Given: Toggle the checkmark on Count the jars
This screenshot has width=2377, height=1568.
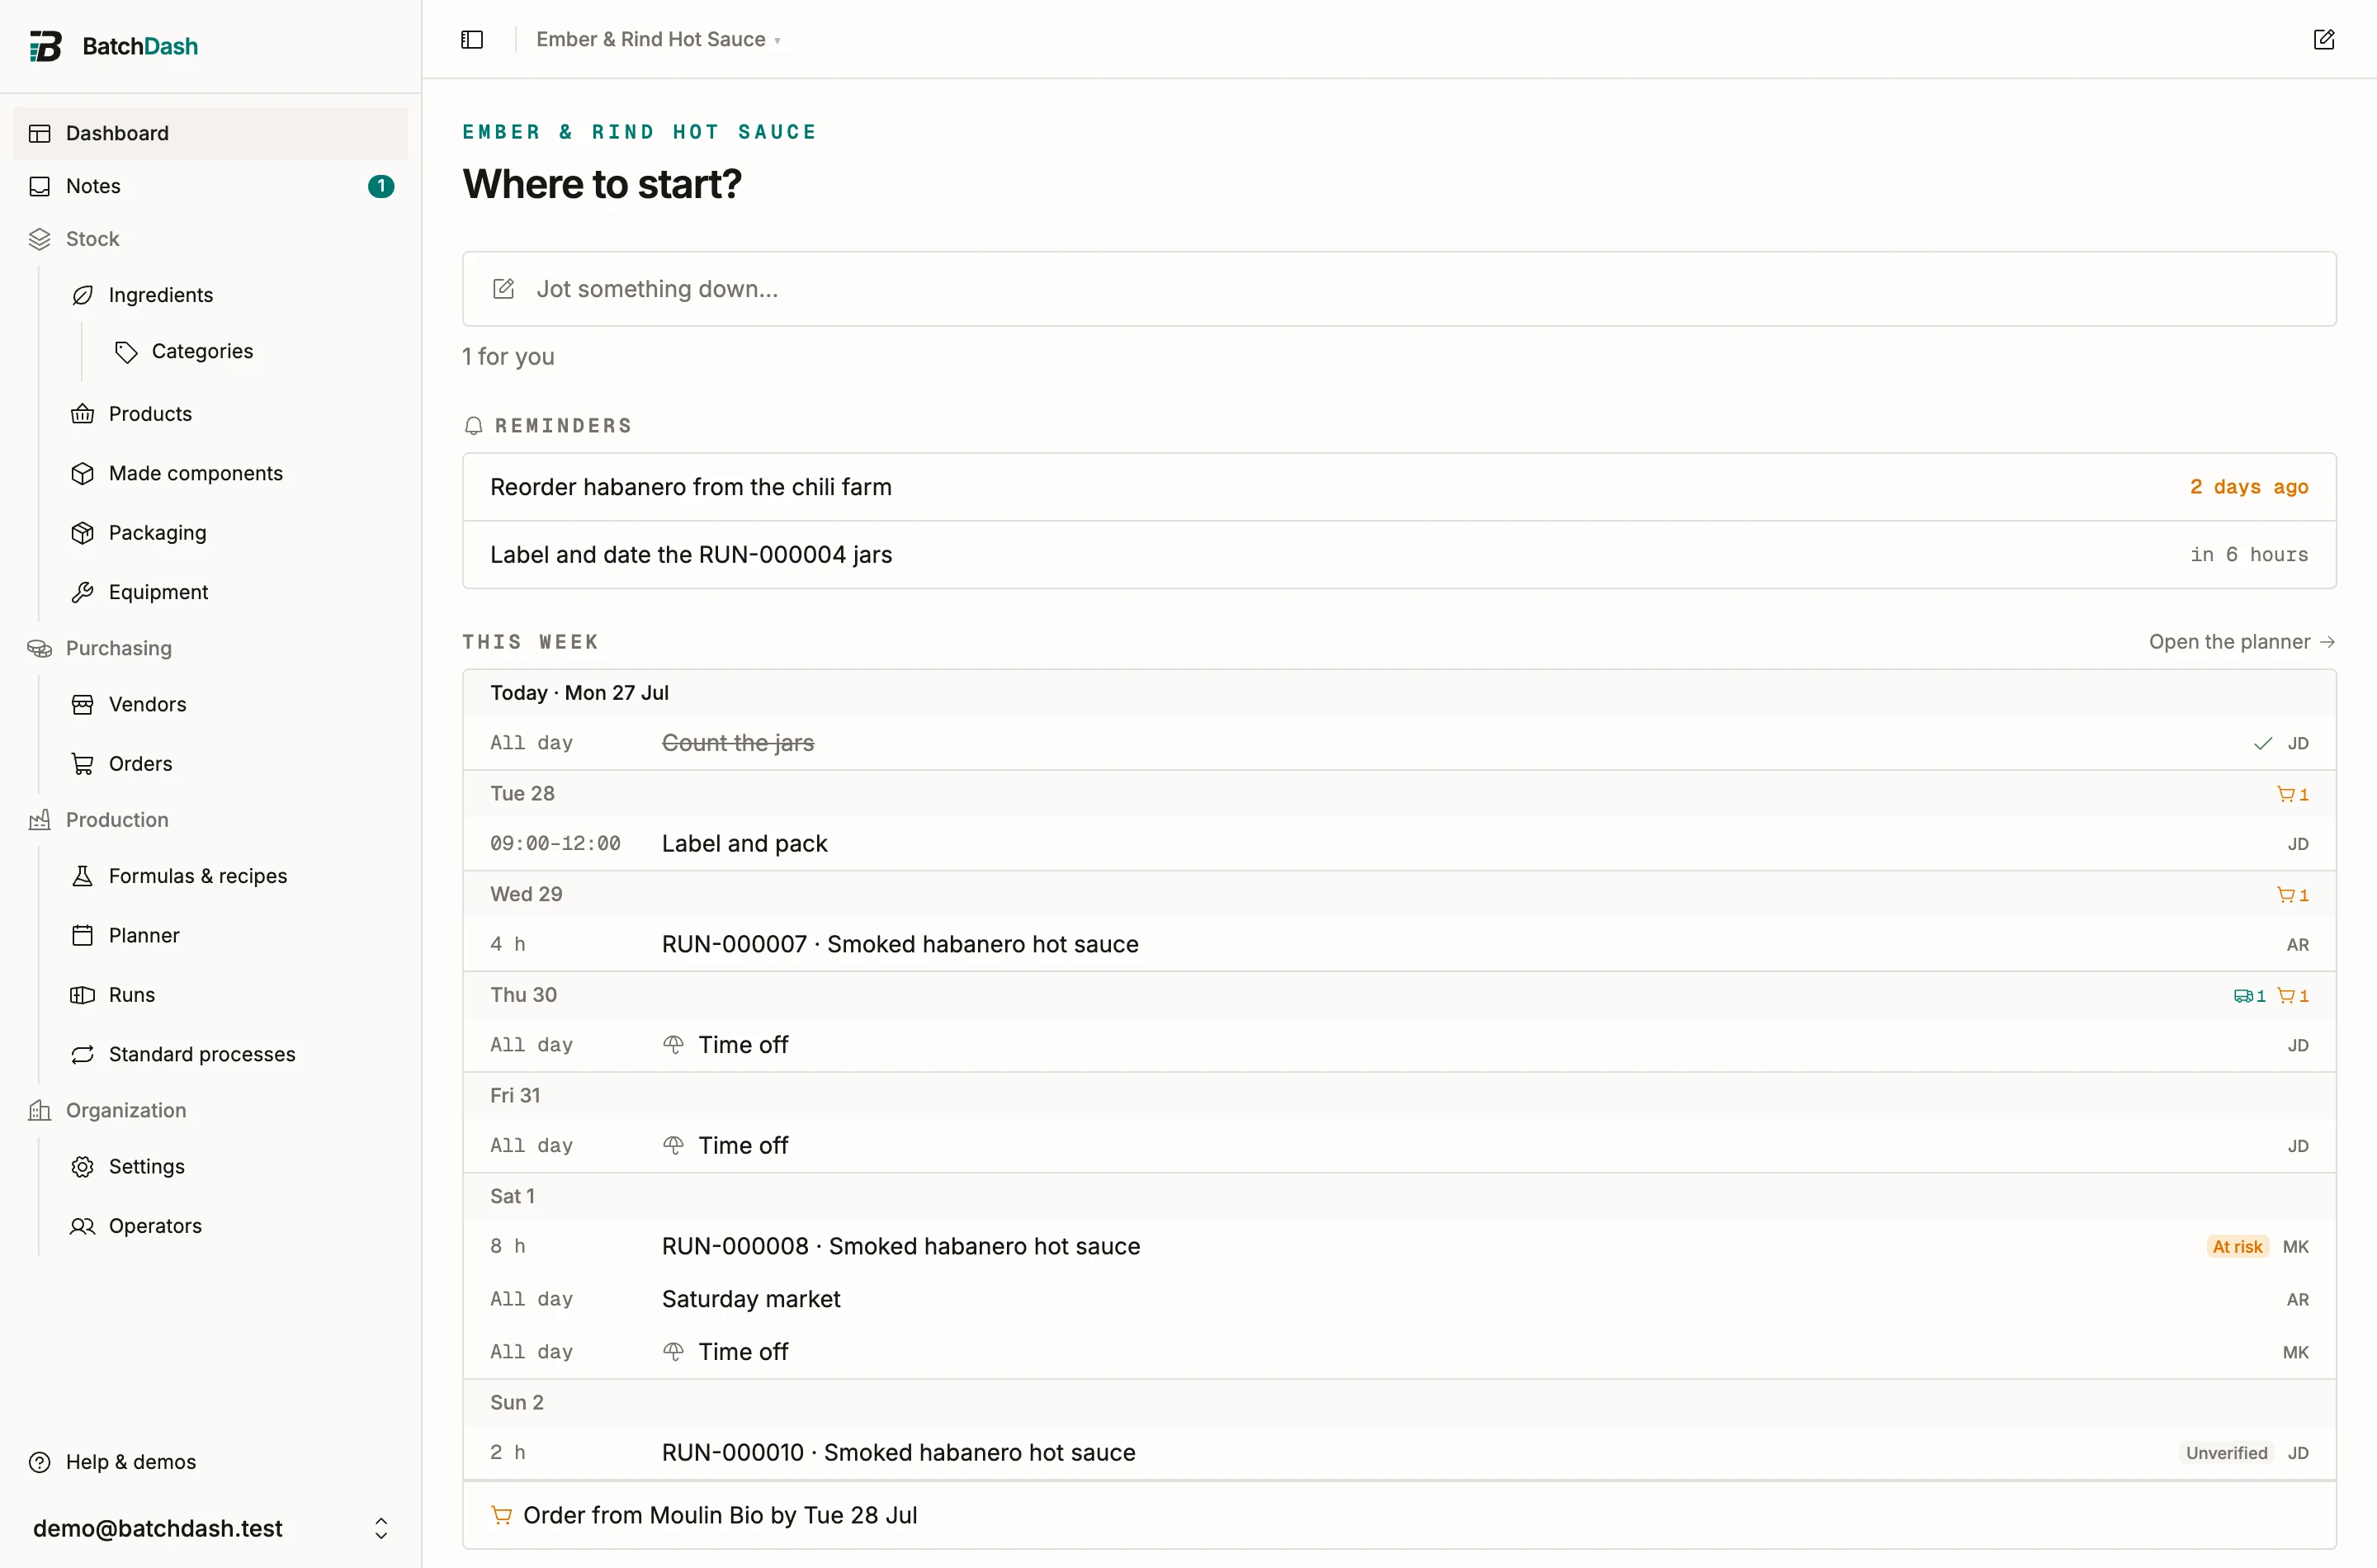Looking at the screenshot, I should [x=2263, y=743].
